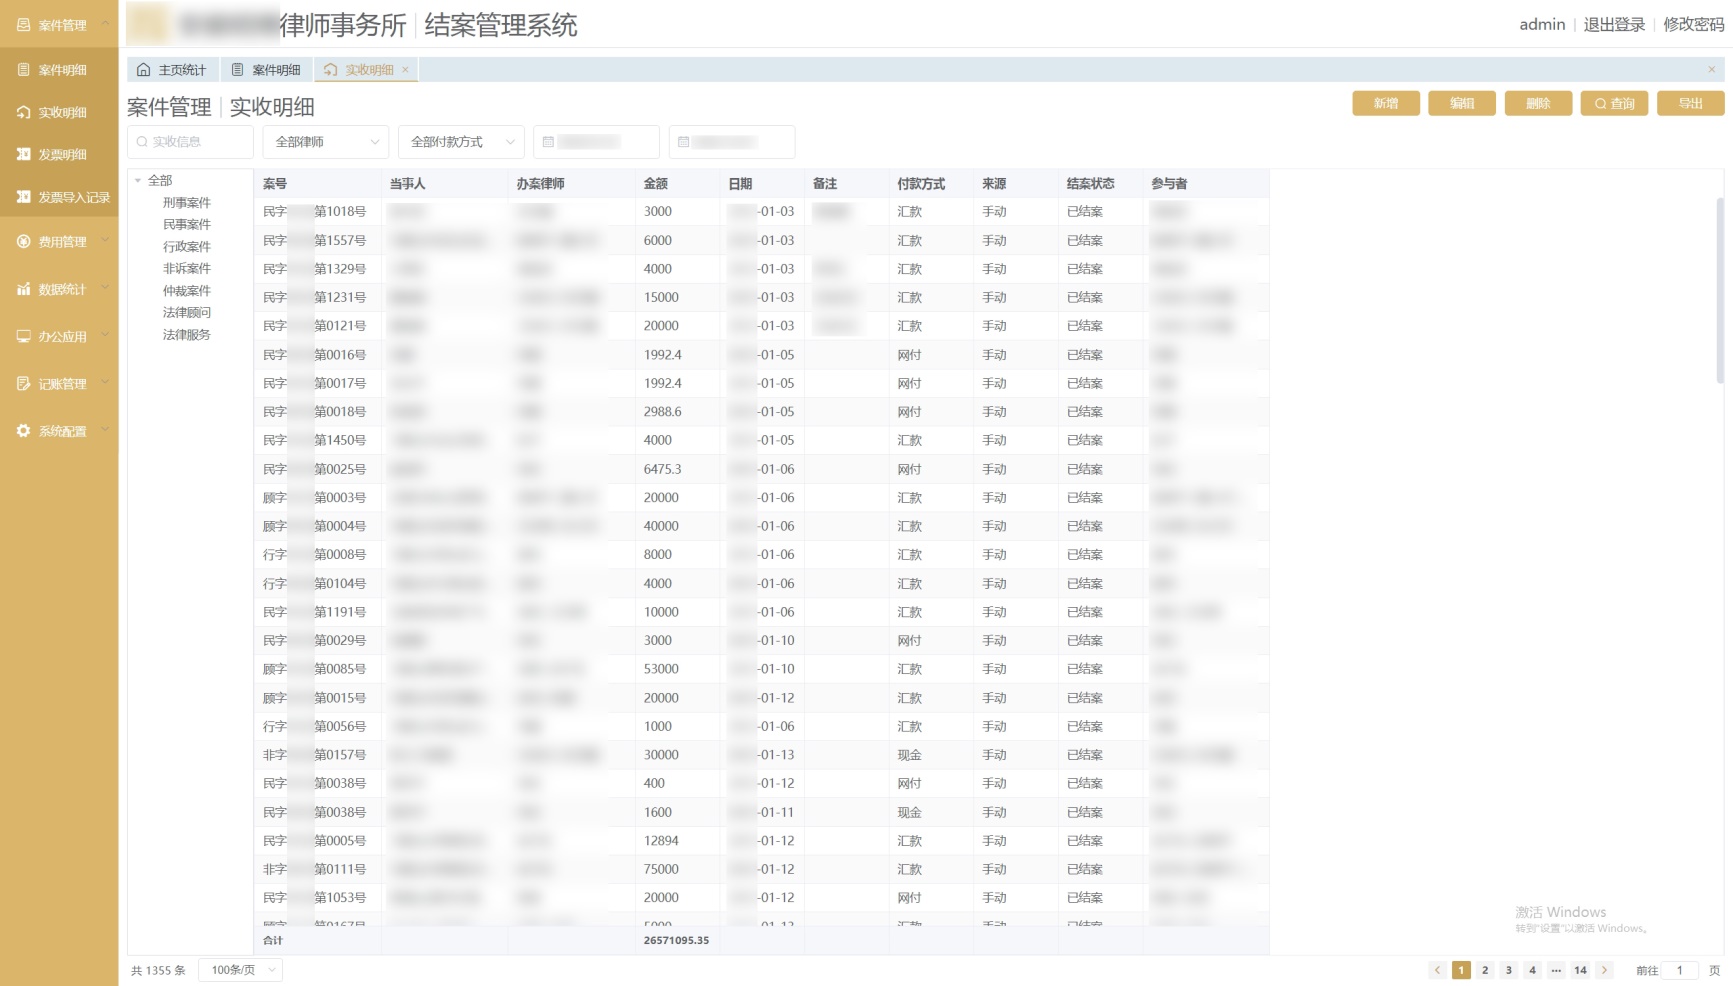
Task: Go to page 3
Action: pyautogui.click(x=1509, y=970)
